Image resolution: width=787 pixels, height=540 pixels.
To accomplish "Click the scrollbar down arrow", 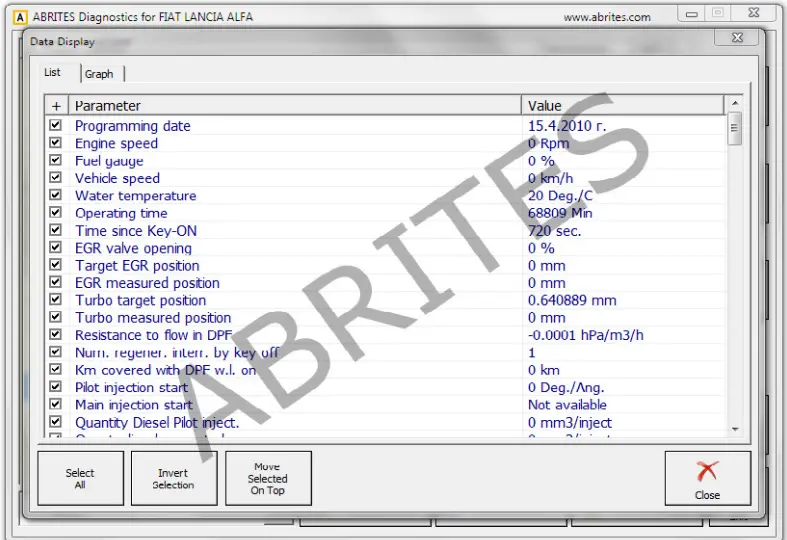I will click(735, 429).
